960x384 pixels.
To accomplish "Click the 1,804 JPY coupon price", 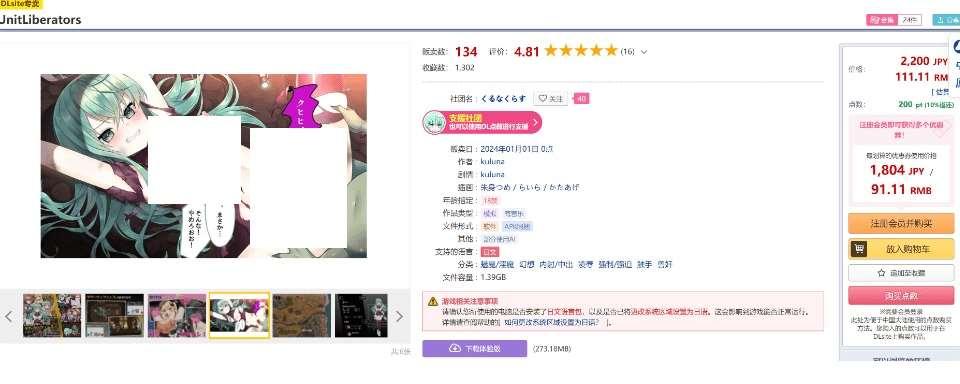I will pyautogui.click(x=896, y=171).
